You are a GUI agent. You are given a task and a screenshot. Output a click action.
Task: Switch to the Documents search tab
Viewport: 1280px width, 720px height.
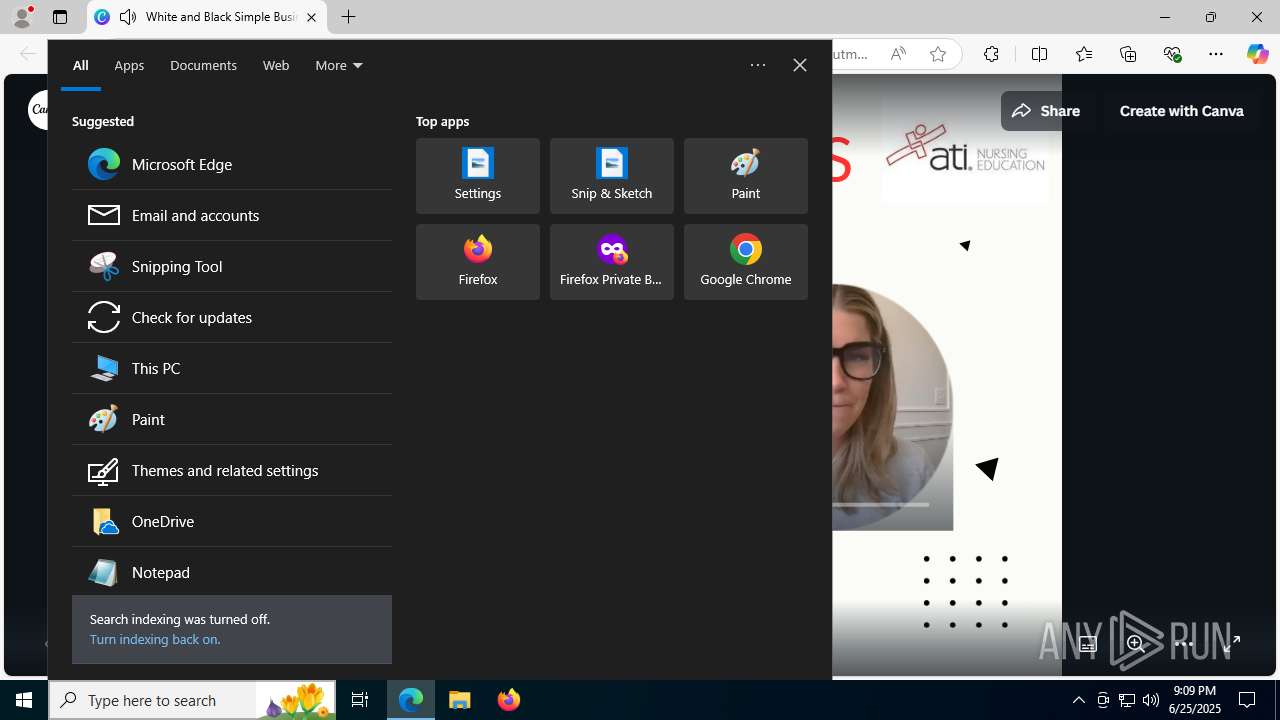pos(203,65)
